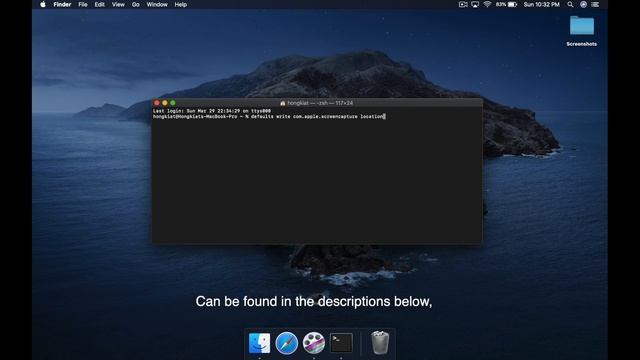Image resolution: width=640 pixels, height=360 pixels.
Task: Click the Terminal cursor after location
Action: pos(384,117)
